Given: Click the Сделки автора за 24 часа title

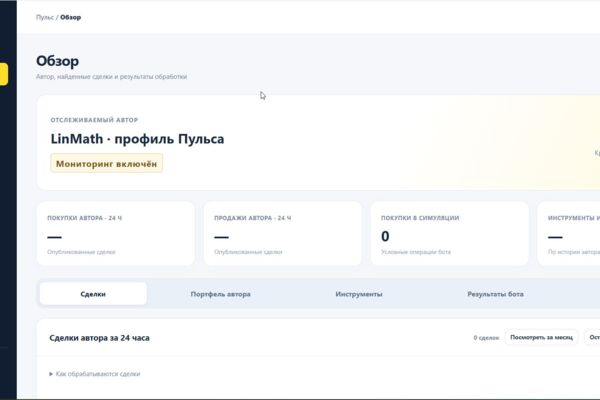Looking at the screenshot, I should (99, 338).
